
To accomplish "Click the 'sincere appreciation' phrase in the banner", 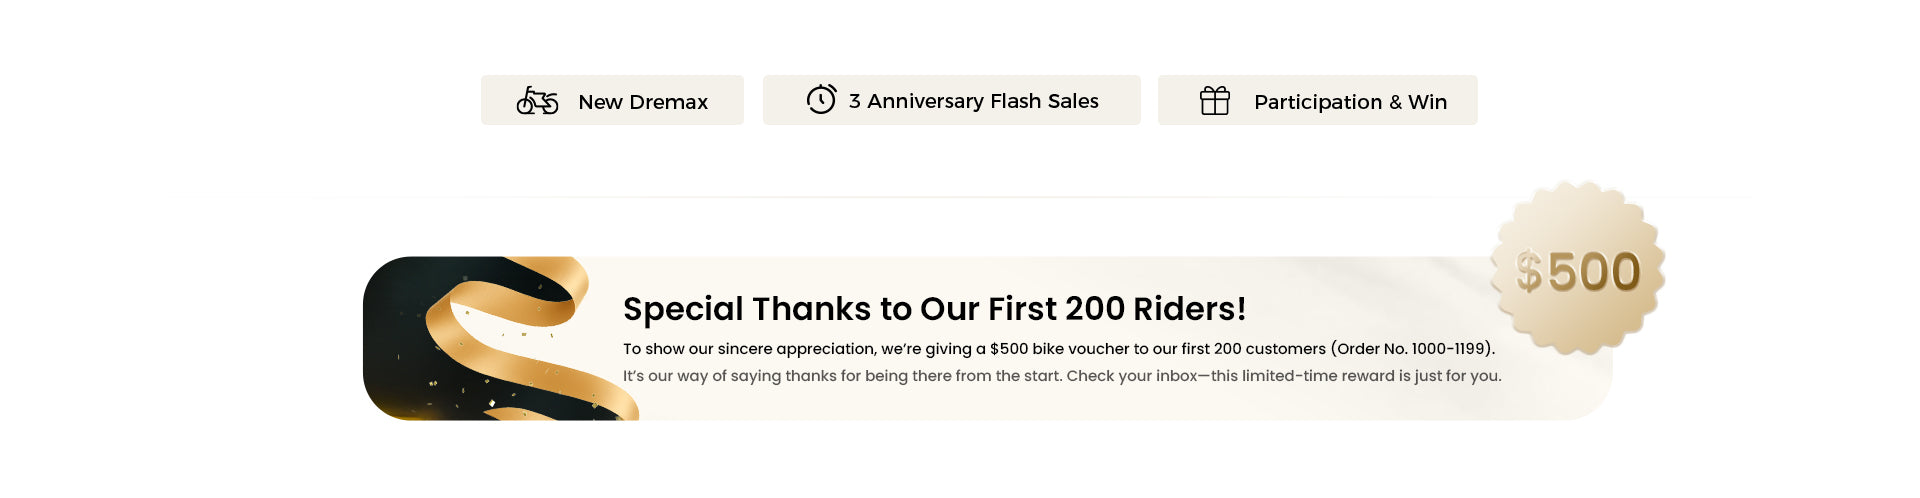I will [796, 349].
